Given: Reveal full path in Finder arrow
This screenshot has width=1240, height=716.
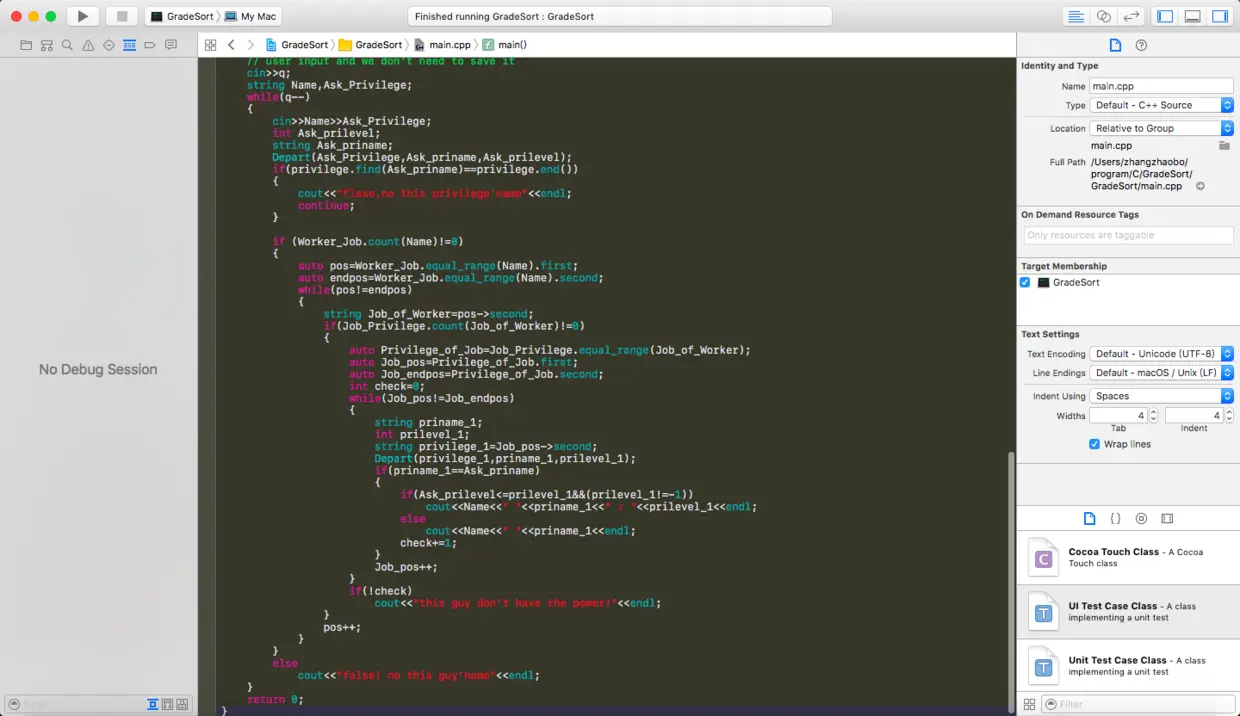Looking at the screenshot, I should coord(1200,186).
